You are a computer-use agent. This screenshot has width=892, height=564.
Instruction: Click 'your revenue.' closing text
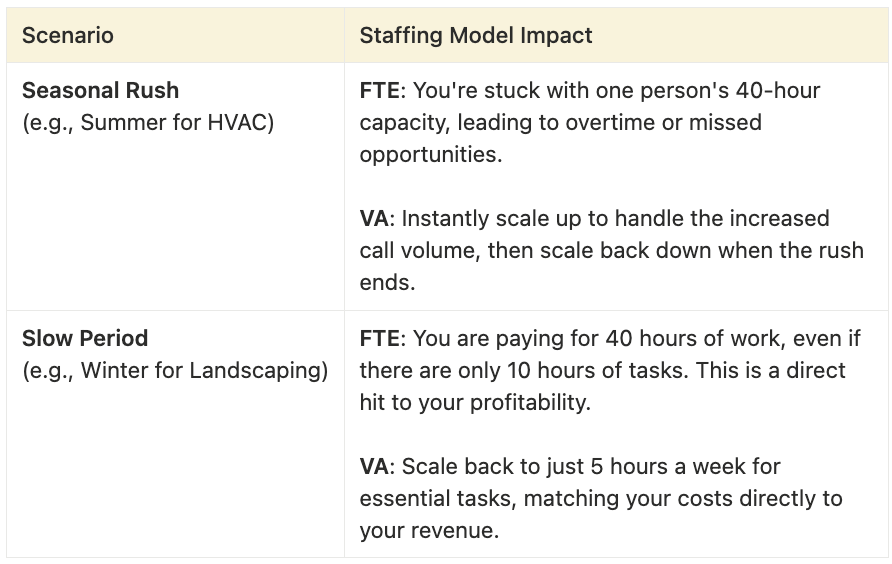(x=429, y=531)
